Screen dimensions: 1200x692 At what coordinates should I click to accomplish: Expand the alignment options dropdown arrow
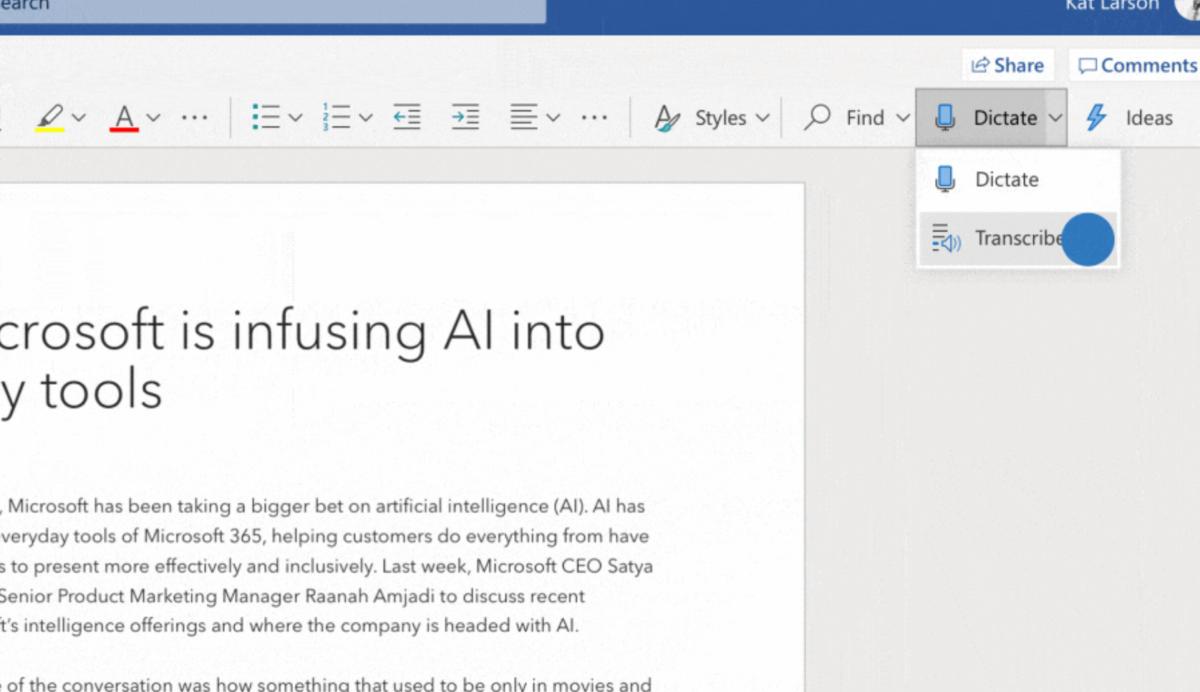(553, 118)
